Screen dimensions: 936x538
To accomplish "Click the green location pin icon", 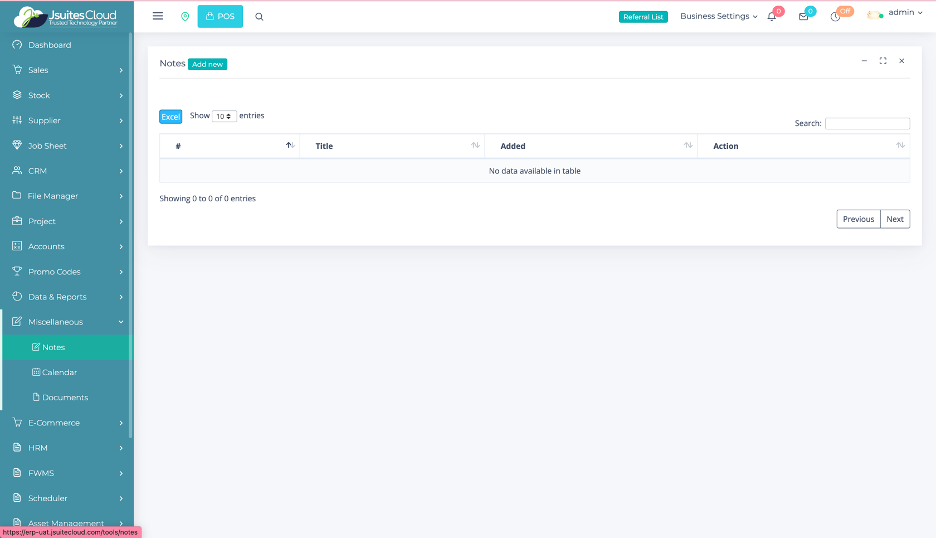I will click(x=185, y=17).
